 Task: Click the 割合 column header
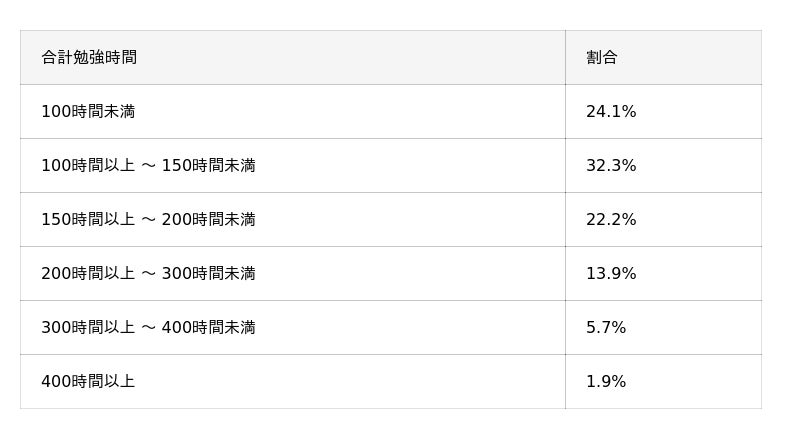click(602, 57)
